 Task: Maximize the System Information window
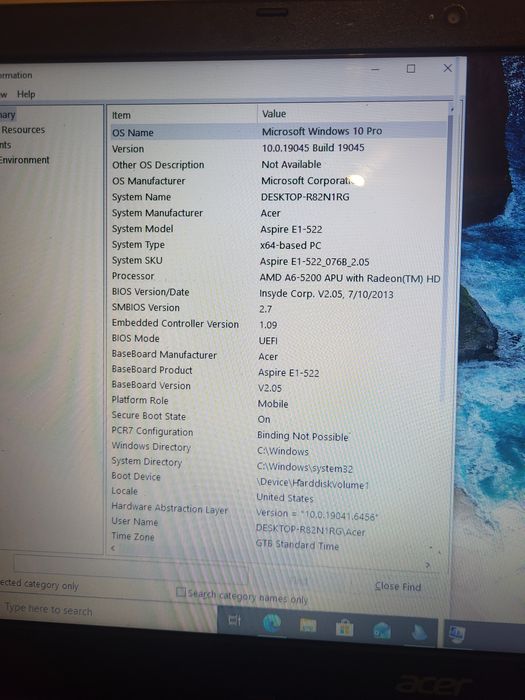click(411, 69)
